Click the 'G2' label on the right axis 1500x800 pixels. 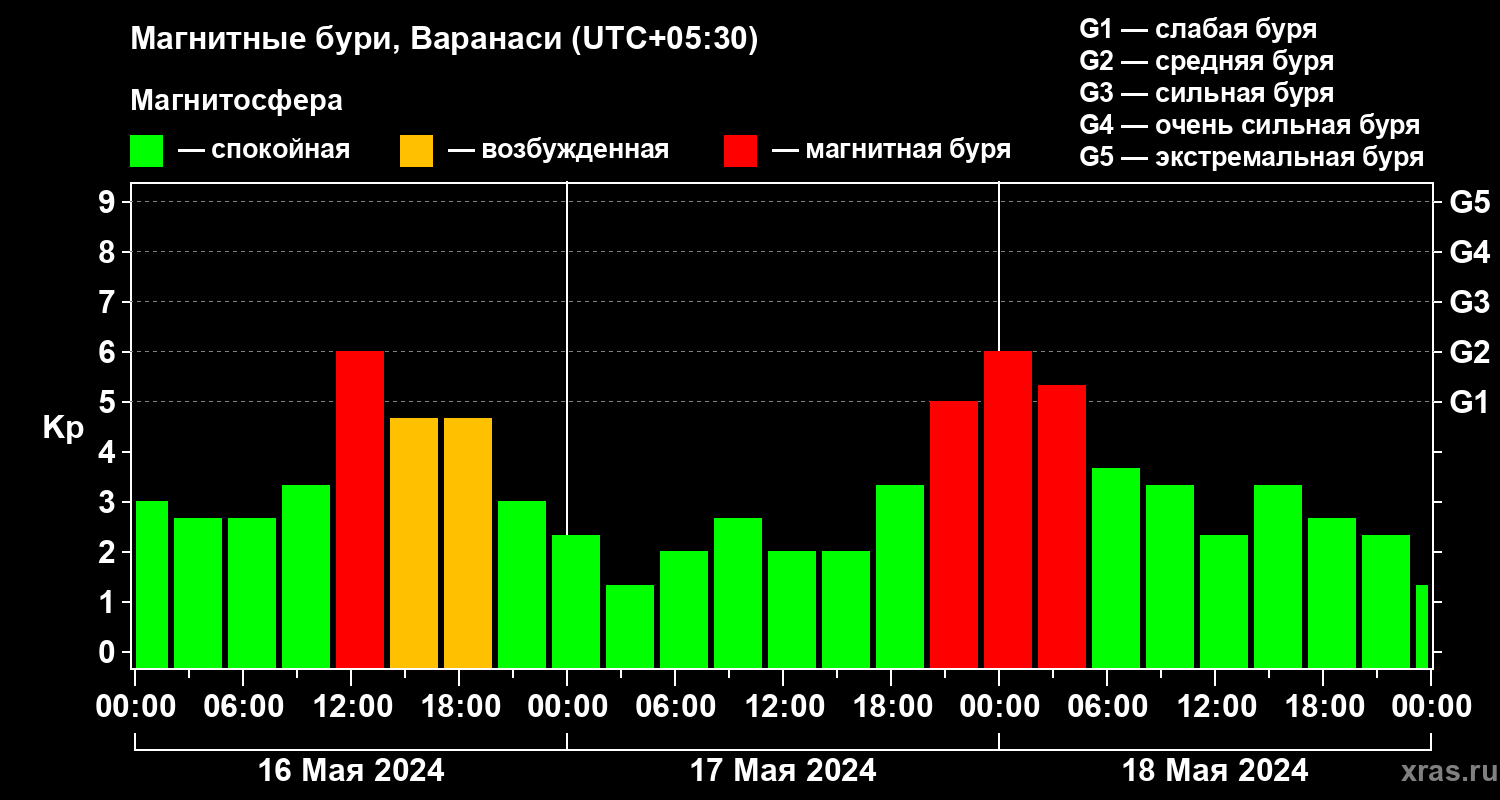[1469, 352]
